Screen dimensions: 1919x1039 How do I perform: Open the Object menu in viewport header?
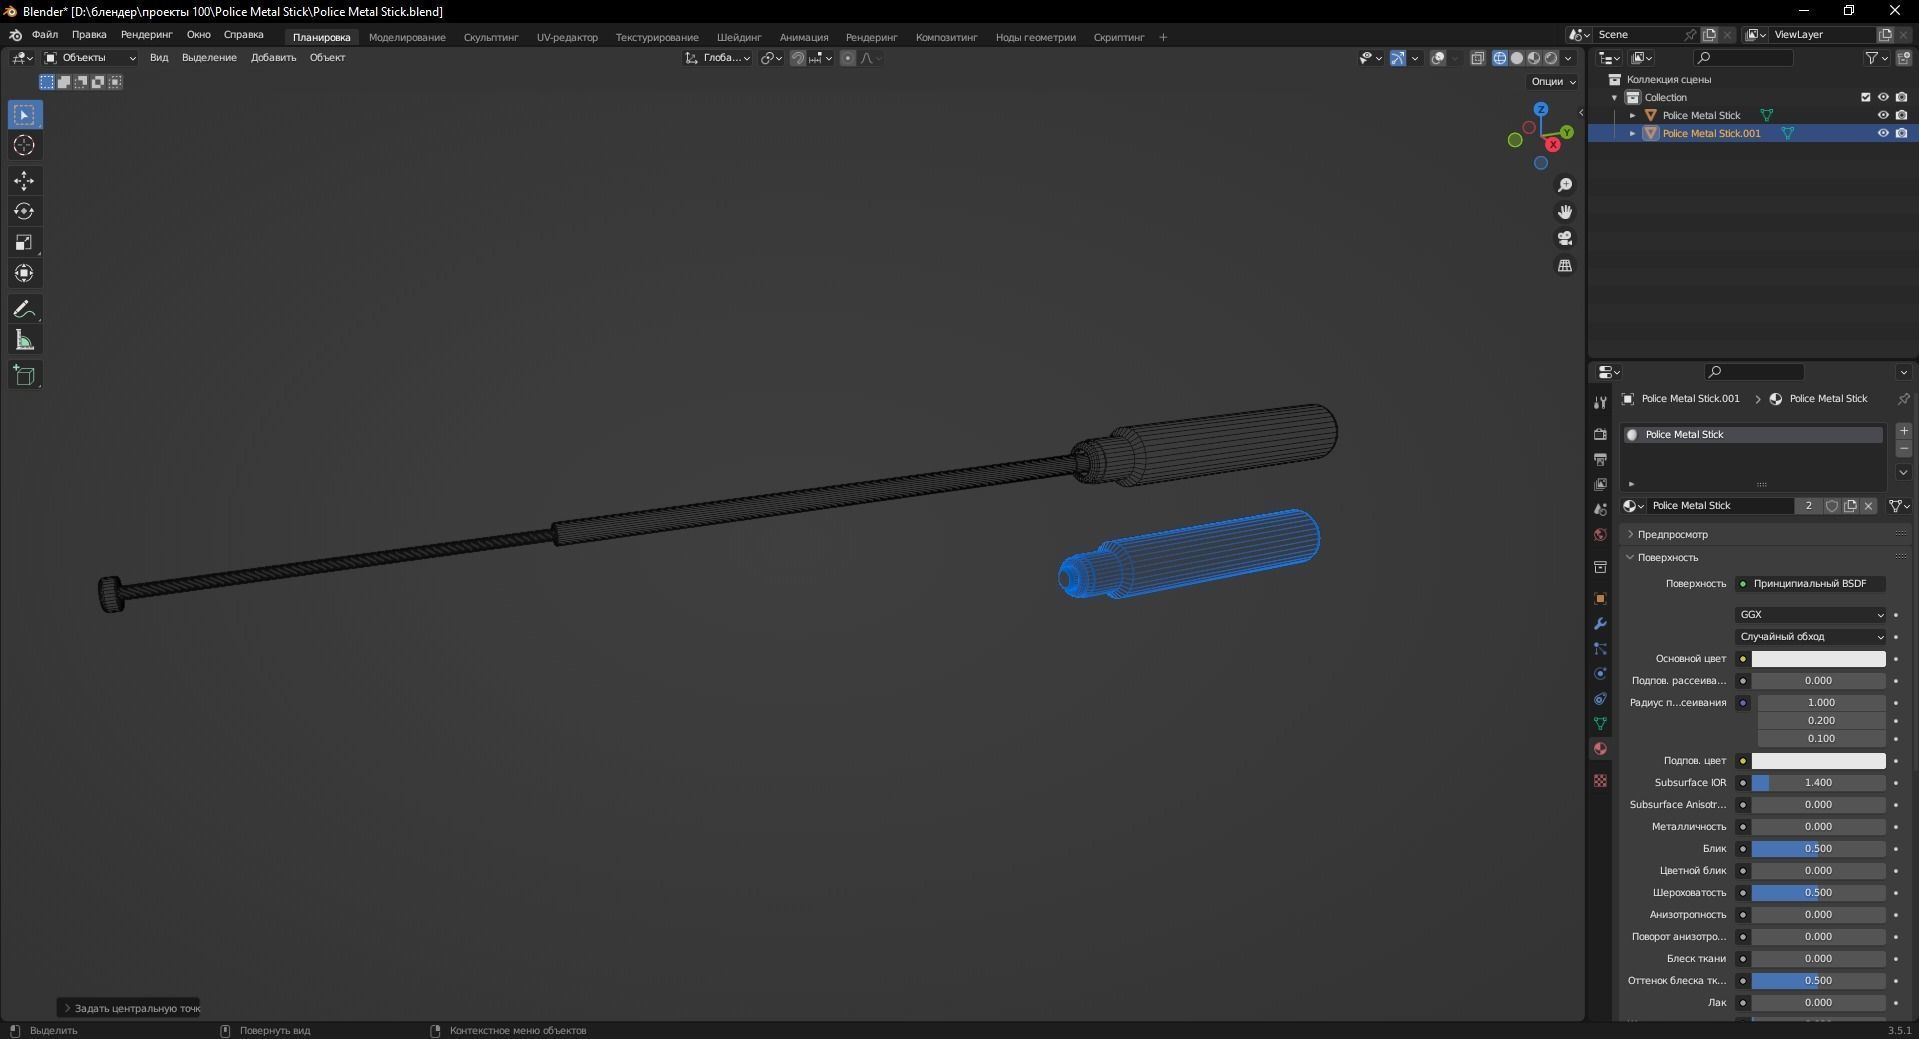[x=327, y=58]
